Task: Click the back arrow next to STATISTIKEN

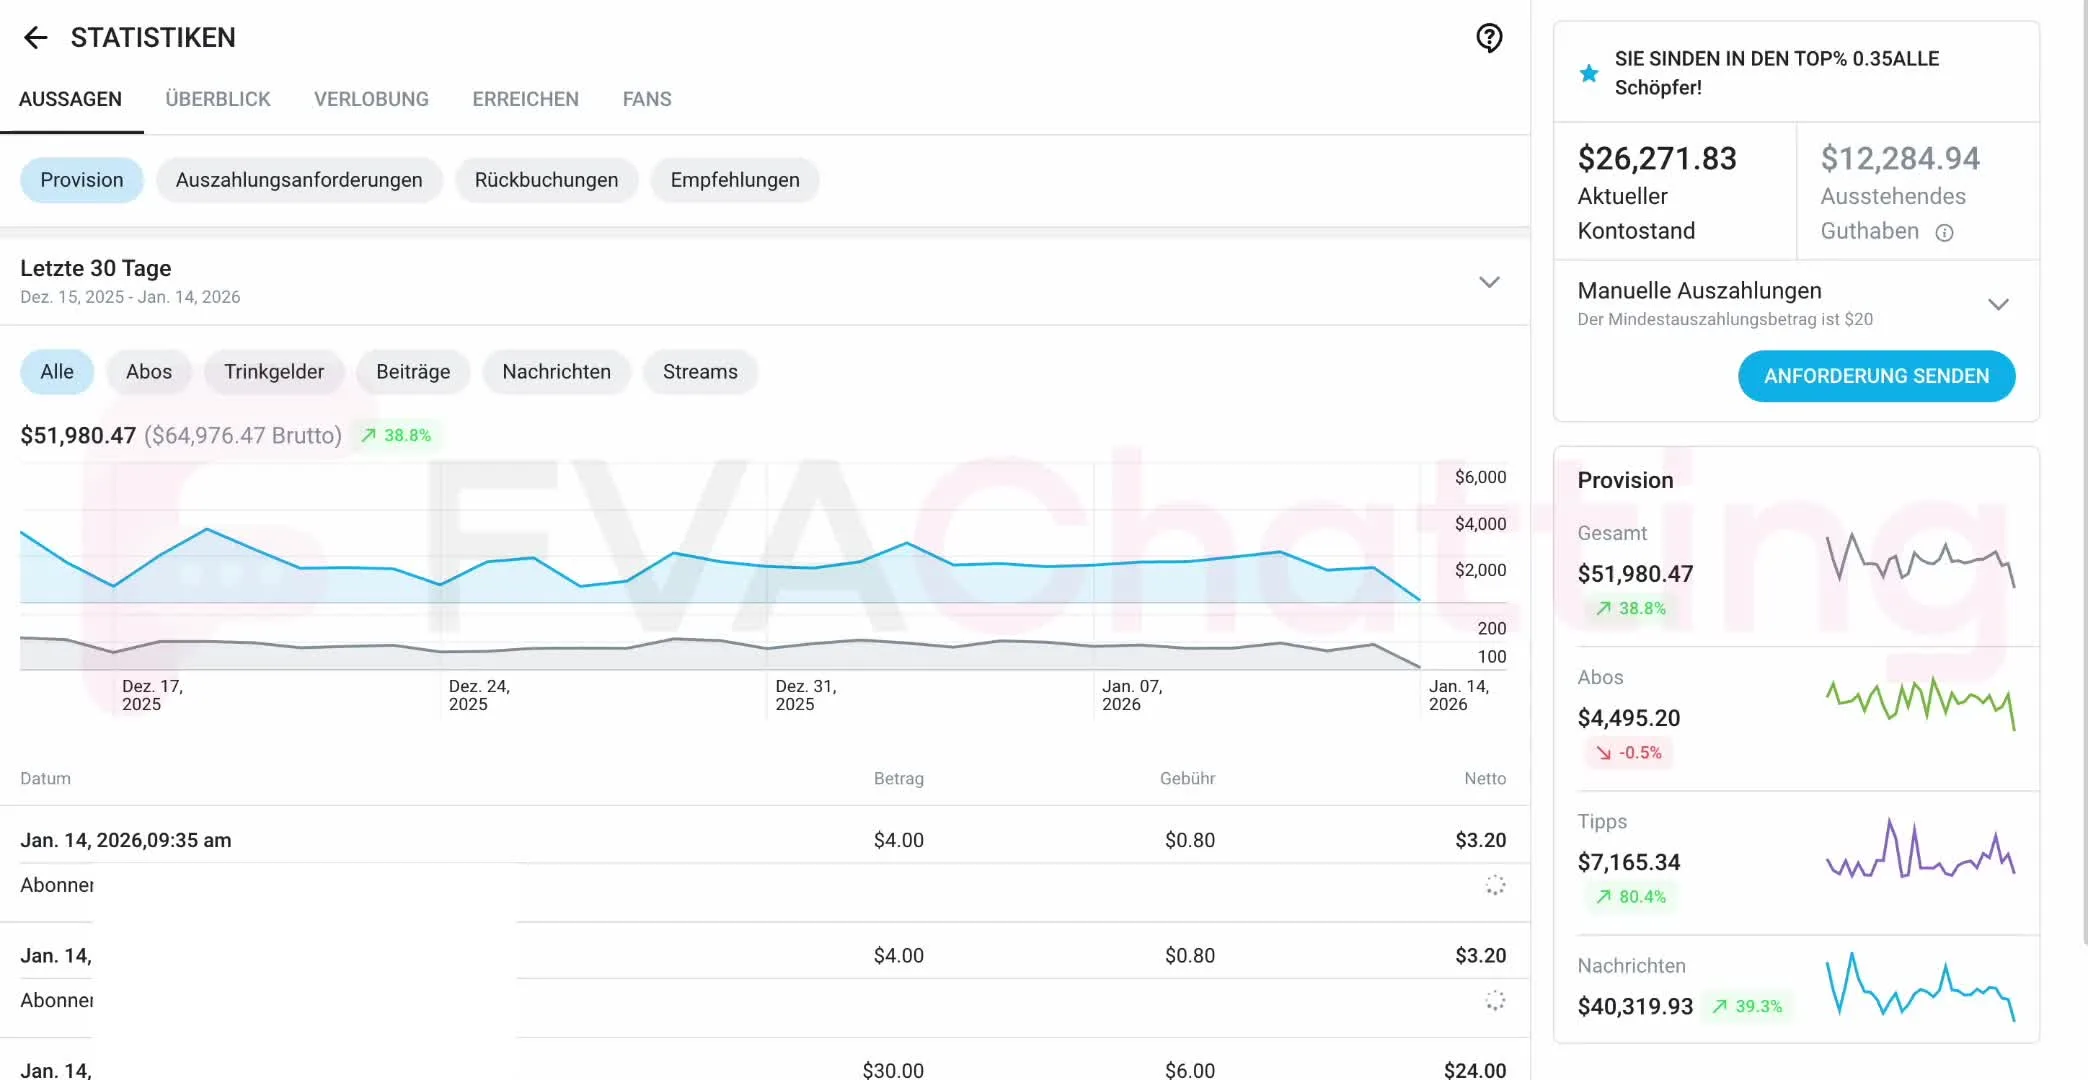Action: (x=35, y=38)
